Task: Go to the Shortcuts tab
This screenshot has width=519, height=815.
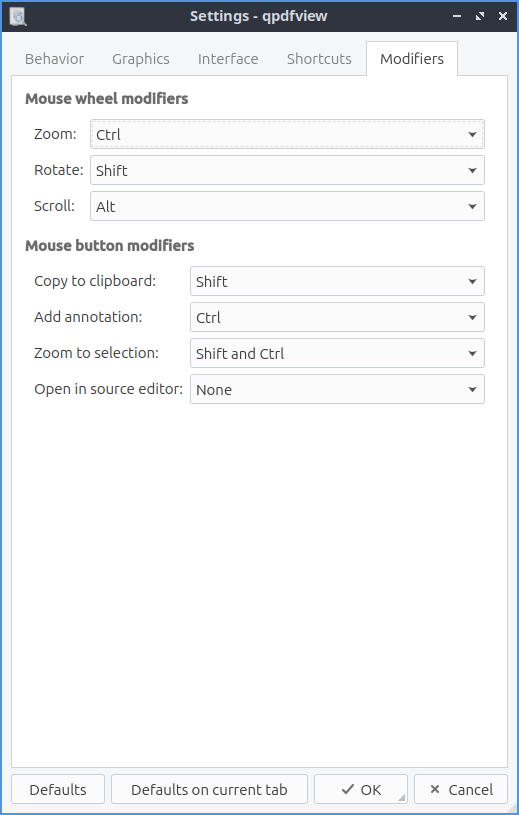Action: click(x=319, y=59)
